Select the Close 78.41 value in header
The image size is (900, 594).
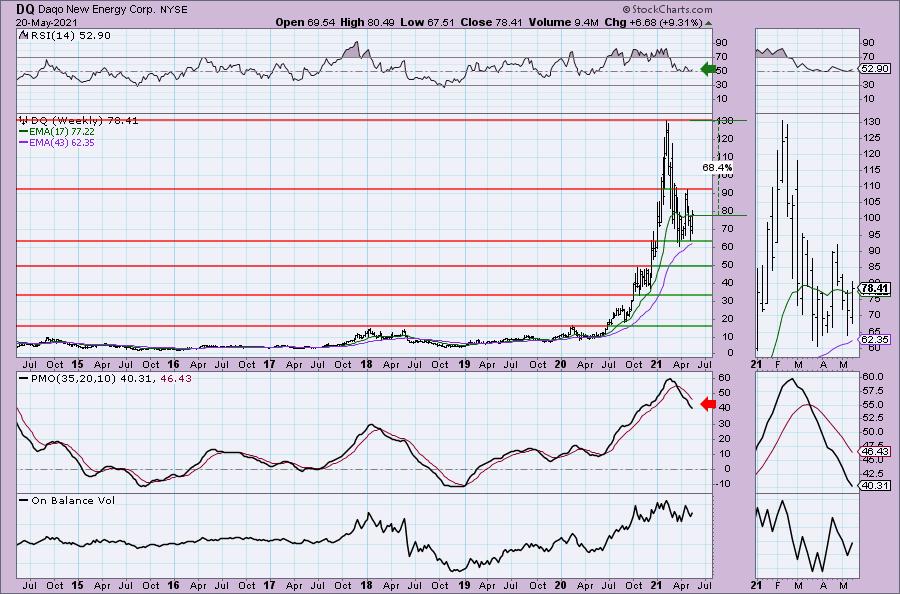[490, 22]
